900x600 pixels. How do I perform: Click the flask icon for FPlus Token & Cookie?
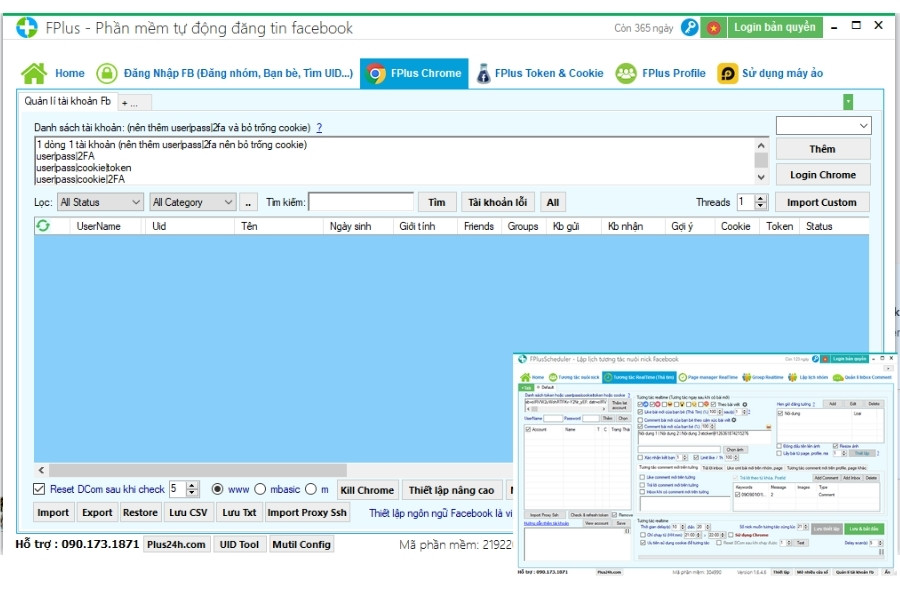pos(484,73)
